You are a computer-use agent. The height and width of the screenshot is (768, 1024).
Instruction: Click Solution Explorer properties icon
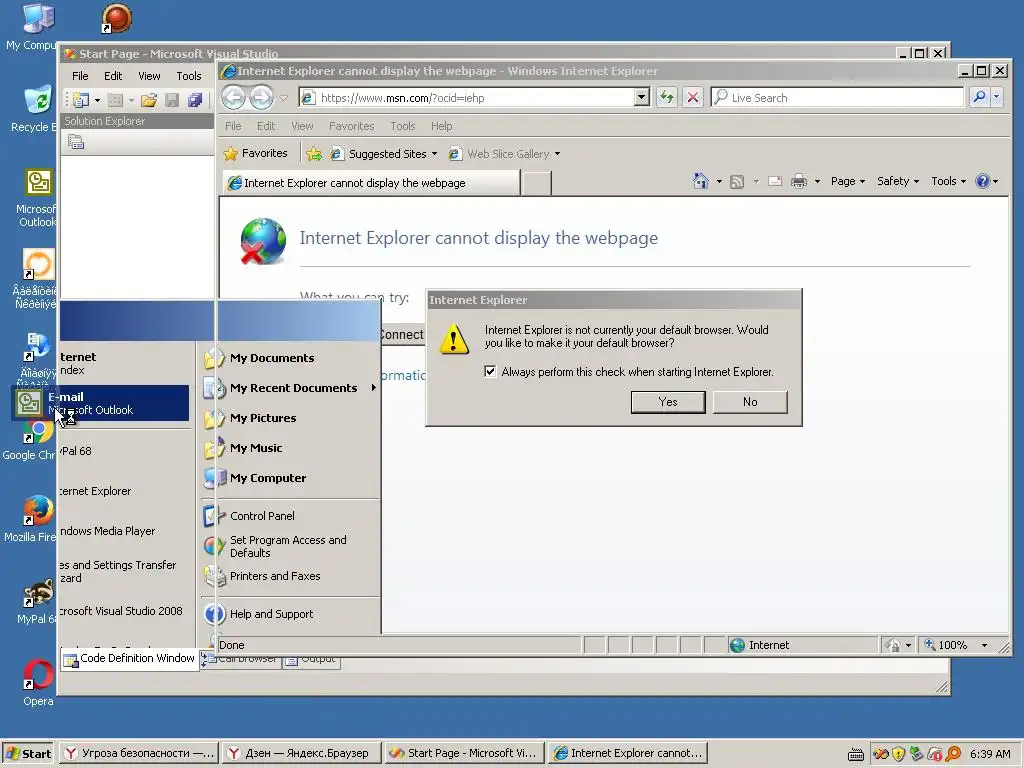[76, 142]
